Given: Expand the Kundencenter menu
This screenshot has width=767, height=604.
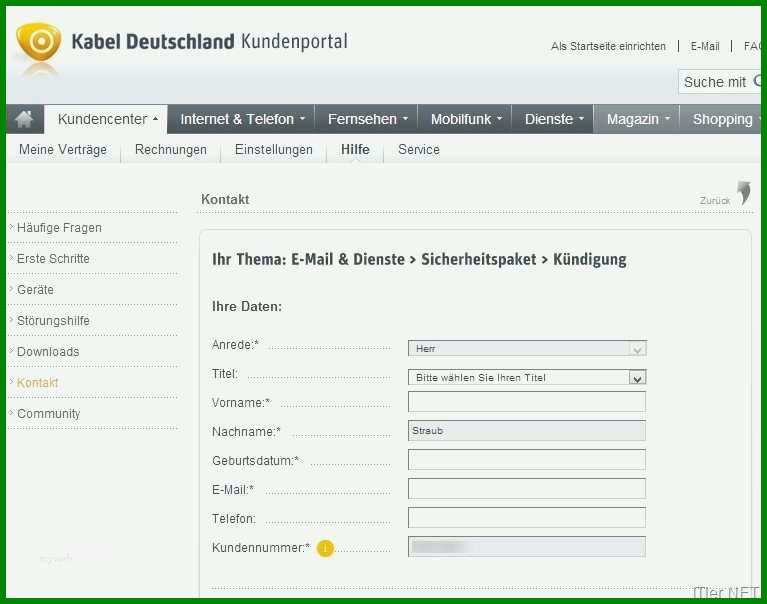Looking at the screenshot, I should pos(106,119).
